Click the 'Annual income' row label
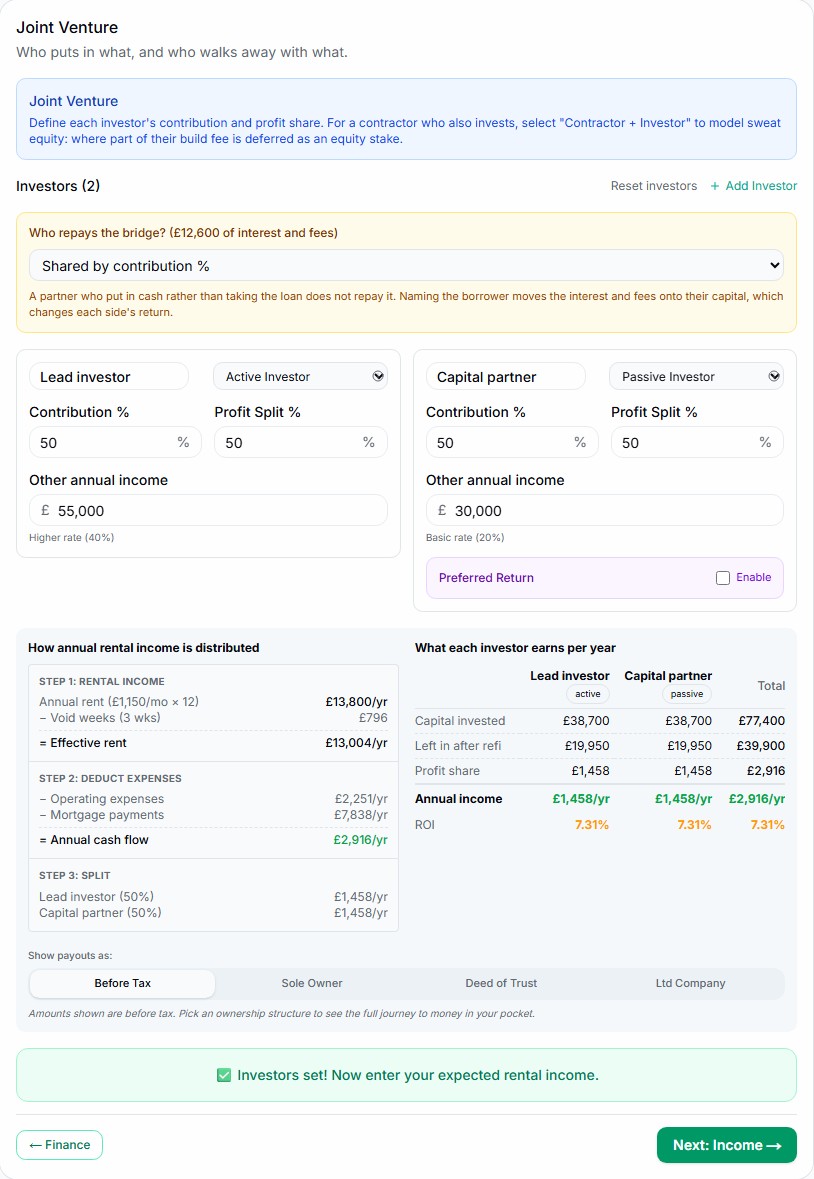The width and height of the screenshot is (814, 1179). coord(458,799)
